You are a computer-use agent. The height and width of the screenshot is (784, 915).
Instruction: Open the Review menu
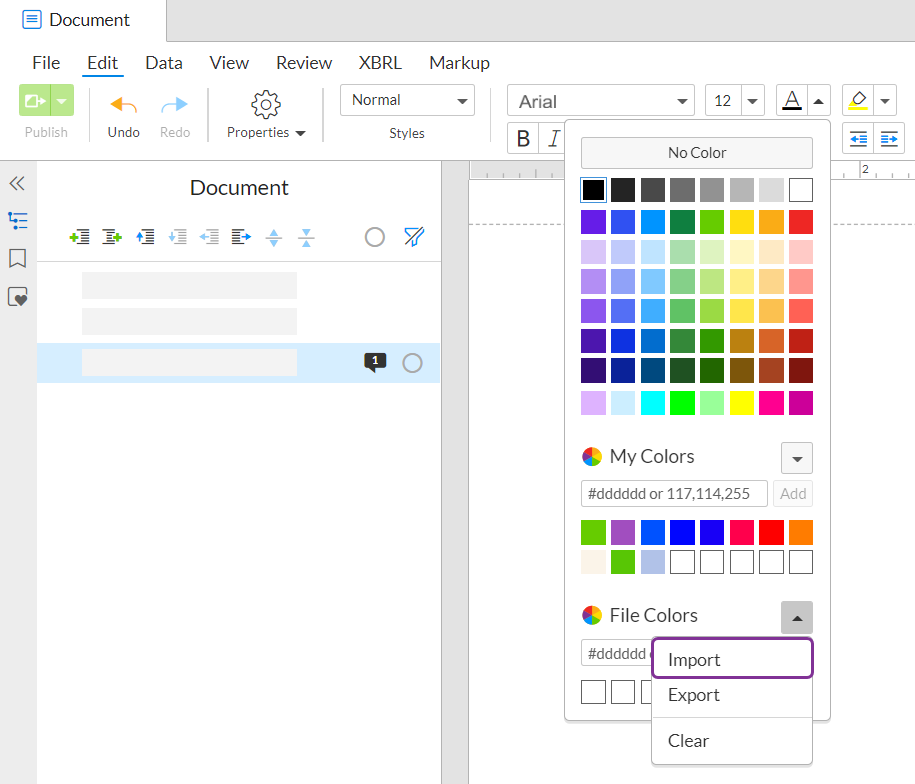[x=304, y=63]
